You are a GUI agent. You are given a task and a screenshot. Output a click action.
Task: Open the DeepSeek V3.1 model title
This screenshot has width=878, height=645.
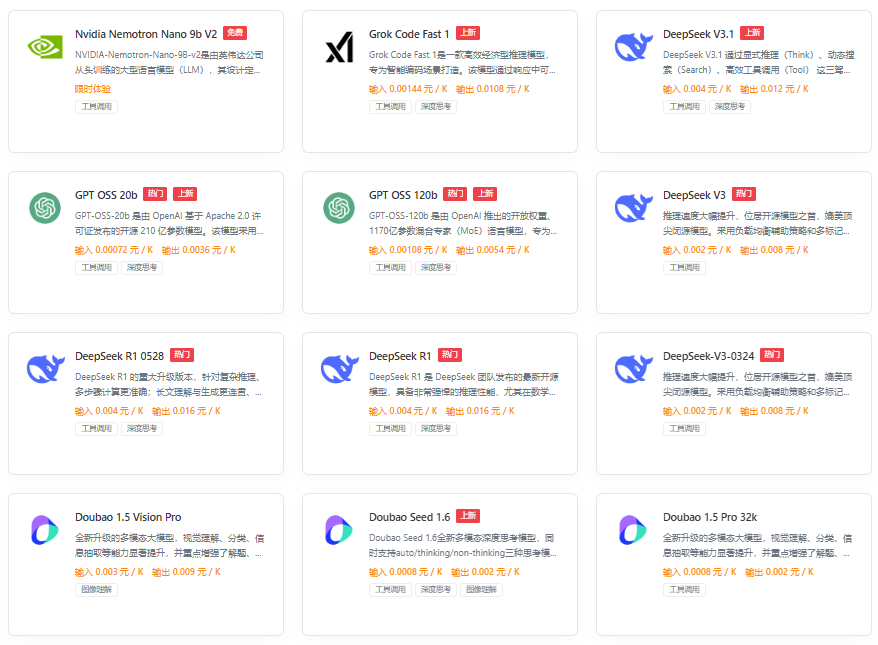click(698, 34)
